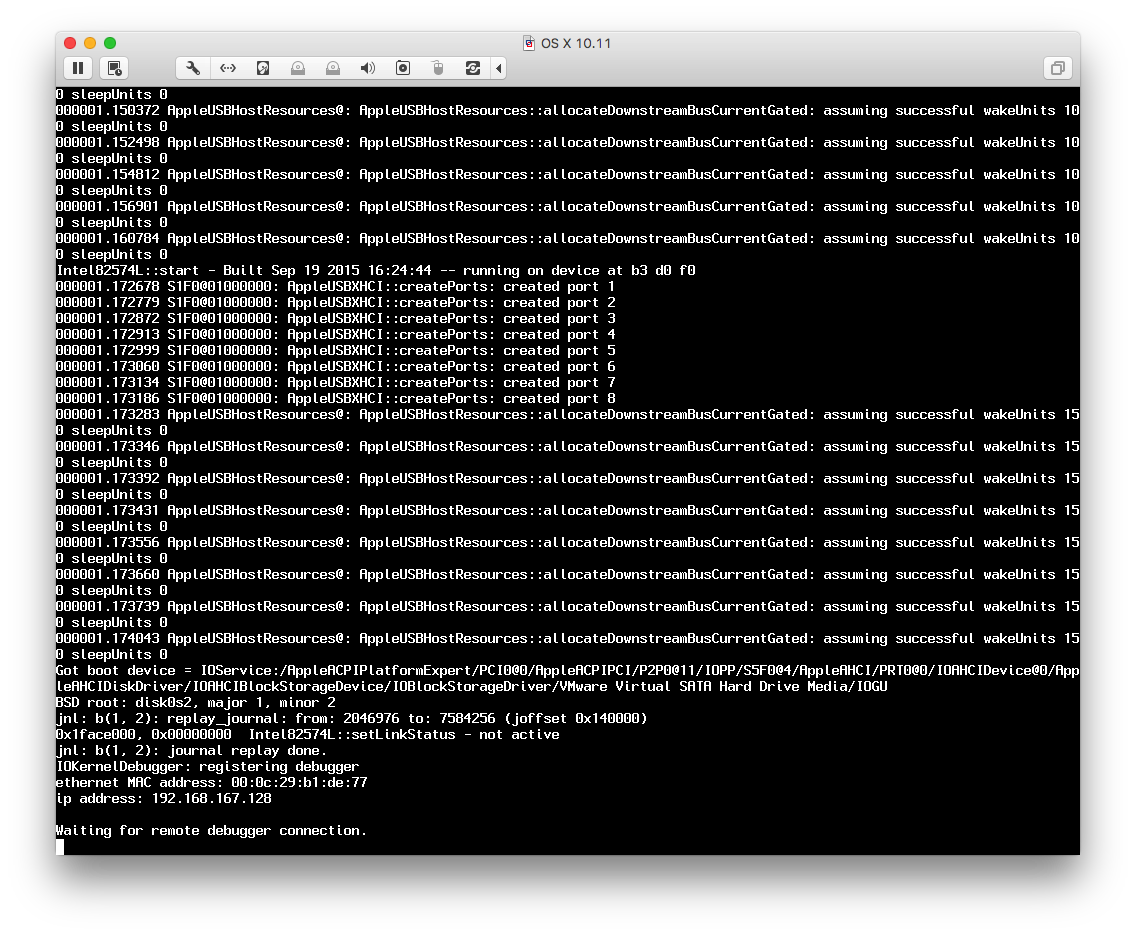Suspend the virtual machine with pause button
Viewport: 1136px width, 935px height.
(77, 68)
